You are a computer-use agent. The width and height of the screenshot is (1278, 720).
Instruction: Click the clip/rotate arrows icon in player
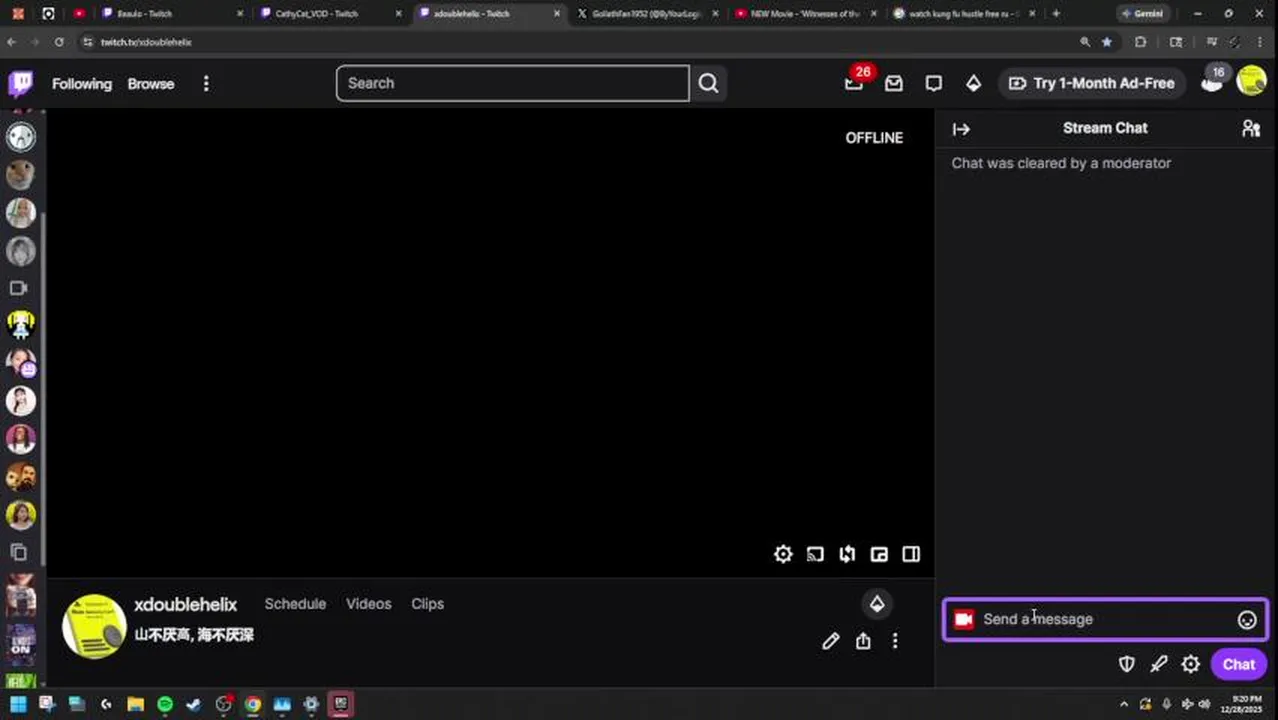847,554
